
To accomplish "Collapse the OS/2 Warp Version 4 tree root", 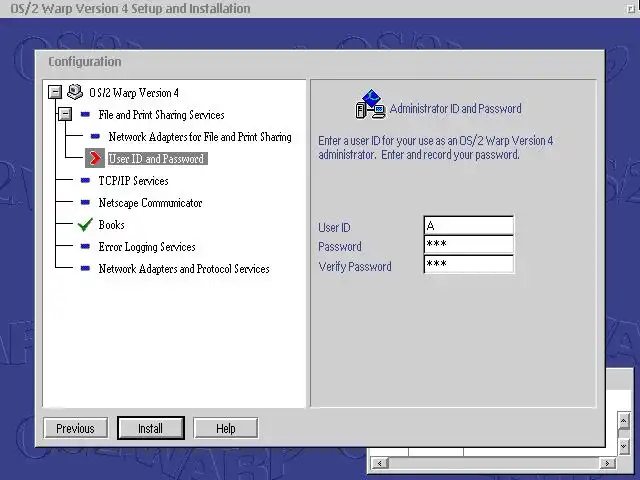I will click(x=55, y=92).
